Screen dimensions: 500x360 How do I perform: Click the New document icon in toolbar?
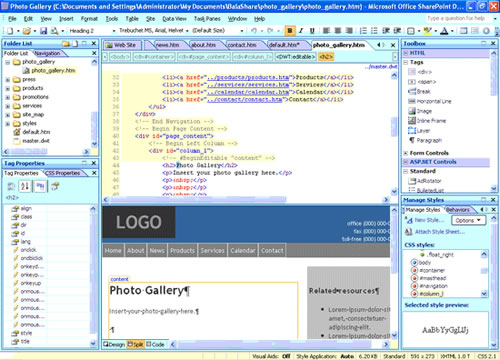10,31
